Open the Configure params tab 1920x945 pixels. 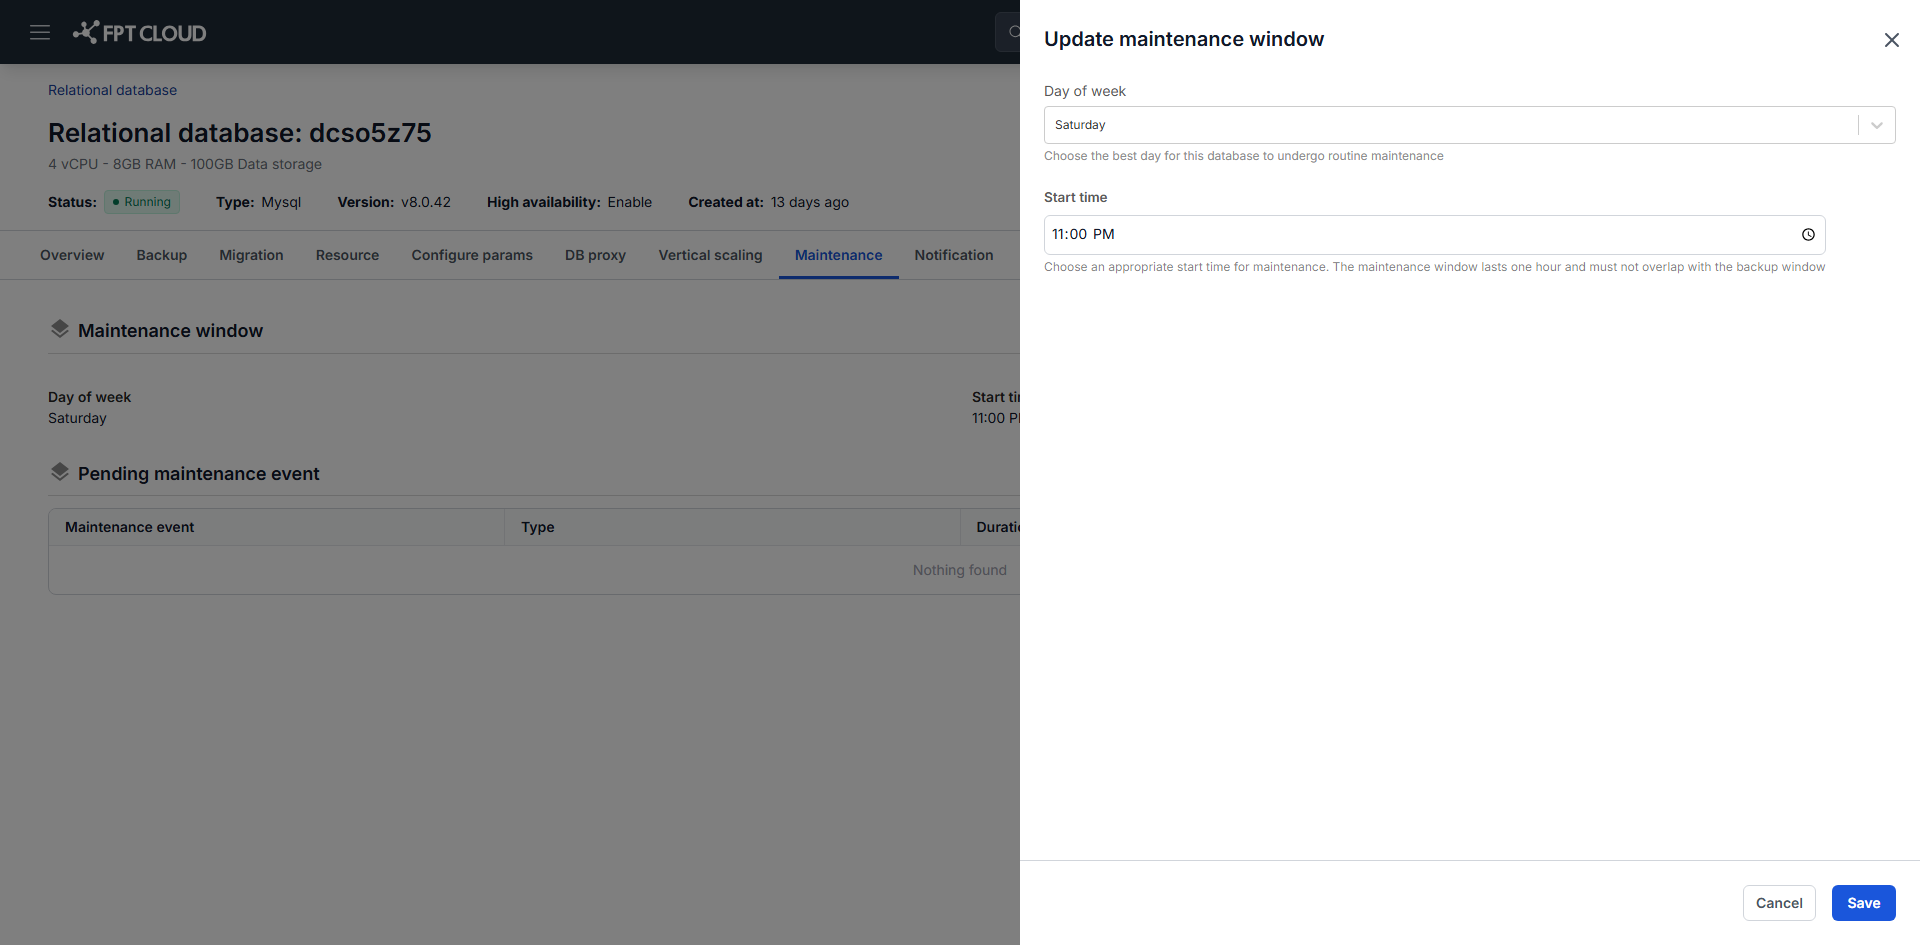(x=472, y=255)
